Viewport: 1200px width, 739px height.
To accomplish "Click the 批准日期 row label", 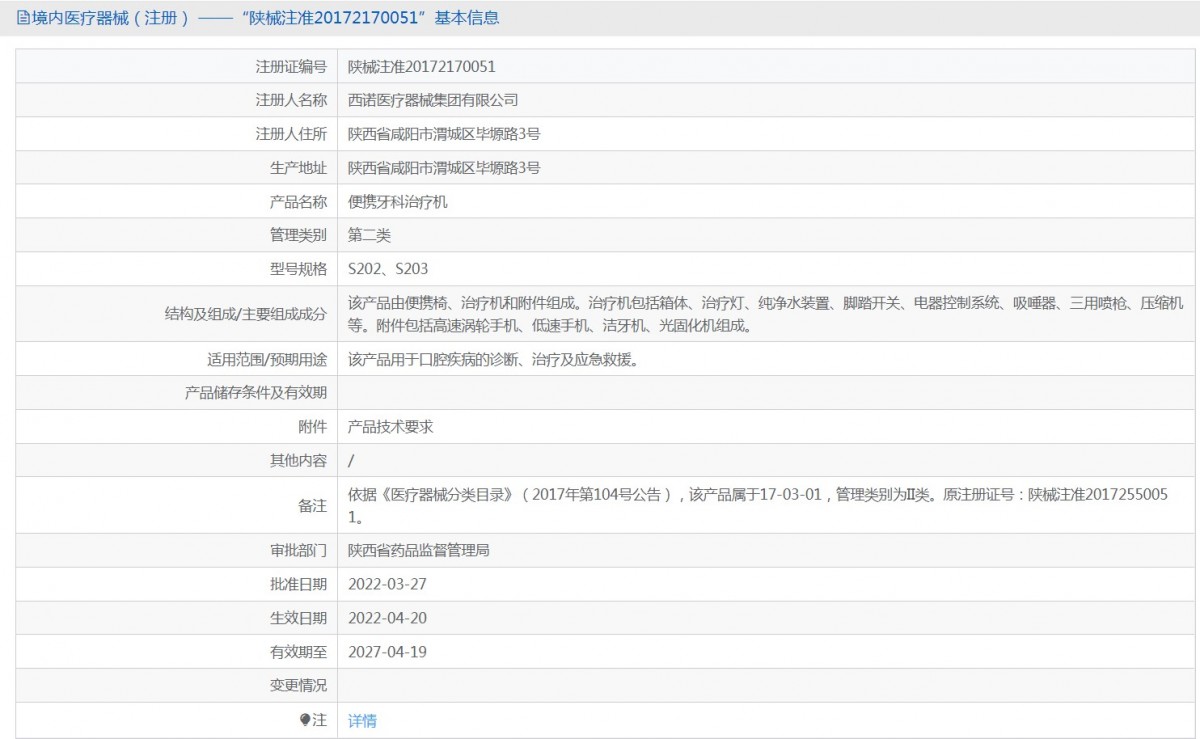I will 298,584.
